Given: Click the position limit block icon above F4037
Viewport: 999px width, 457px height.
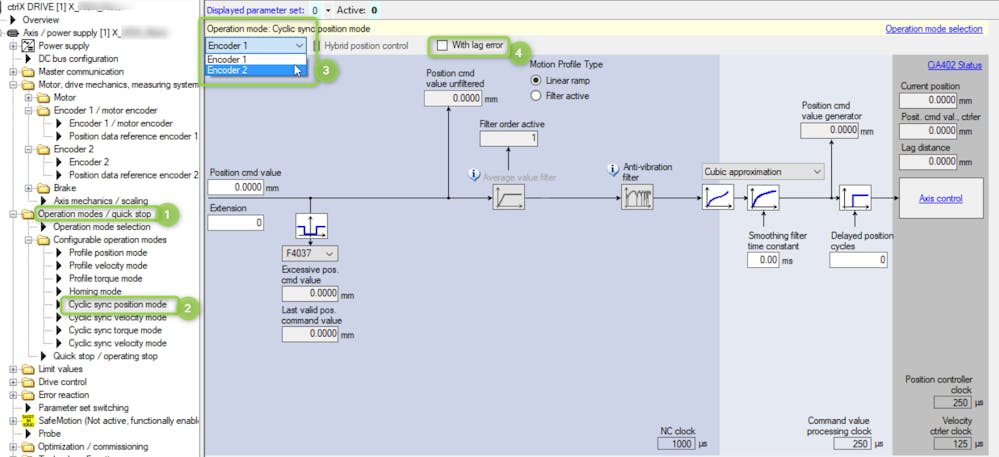Looking at the screenshot, I should click(311, 227).
